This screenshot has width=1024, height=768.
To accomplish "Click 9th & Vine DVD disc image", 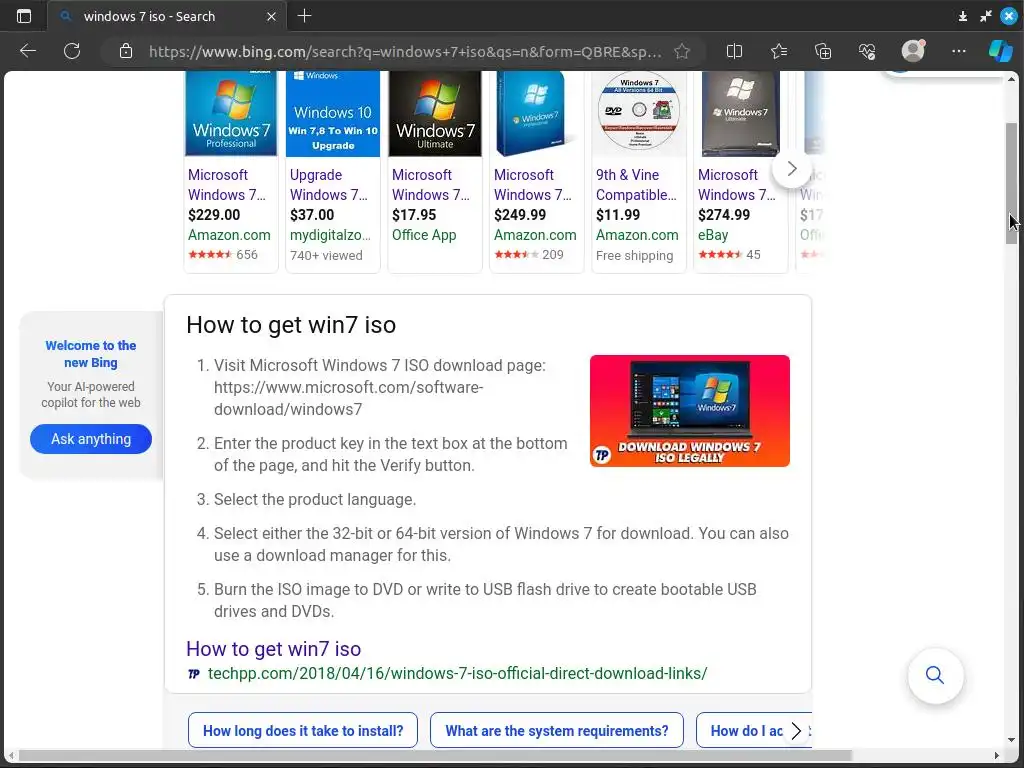I will click(639, 110).
